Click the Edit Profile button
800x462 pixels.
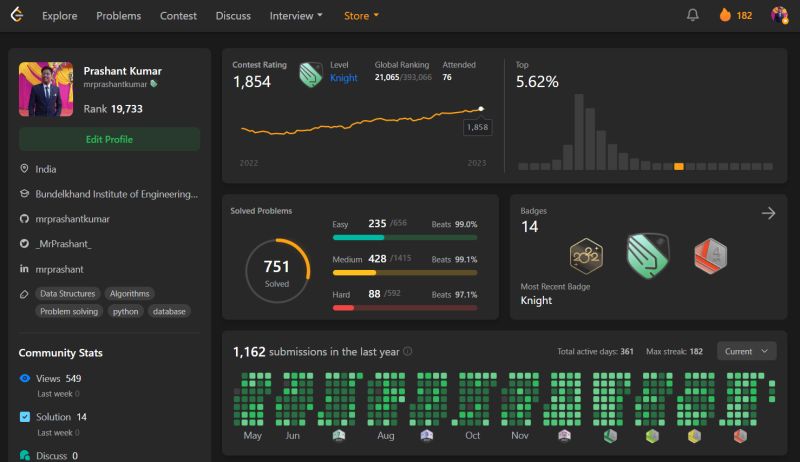pos(109,139)
